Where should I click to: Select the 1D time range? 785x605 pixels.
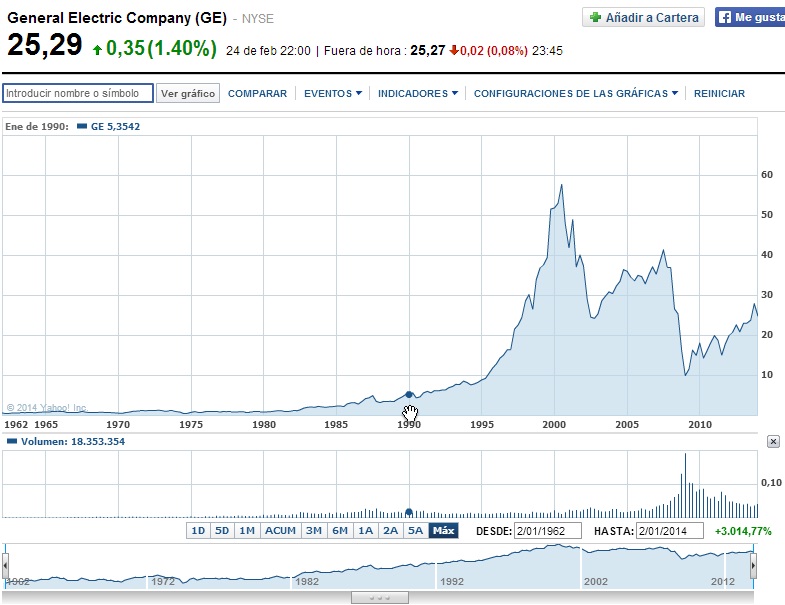[x=198, y=530]
